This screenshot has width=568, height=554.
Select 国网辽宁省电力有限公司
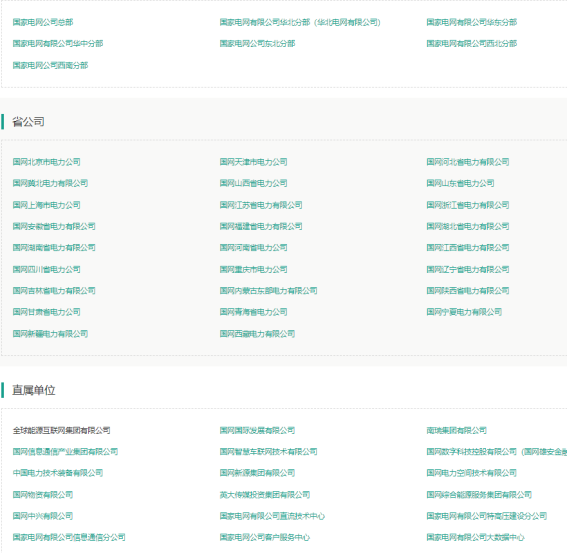tap(468, 269)
